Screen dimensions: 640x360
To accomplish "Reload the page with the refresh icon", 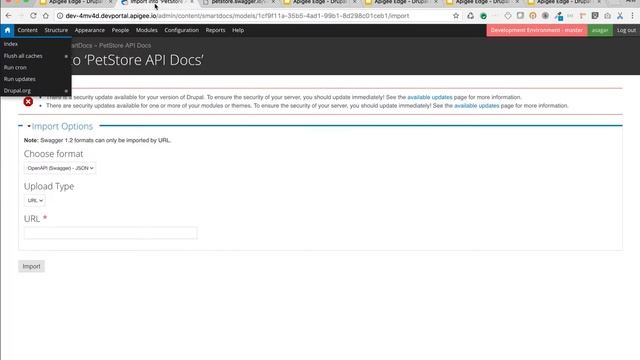I will pos(33,16).
